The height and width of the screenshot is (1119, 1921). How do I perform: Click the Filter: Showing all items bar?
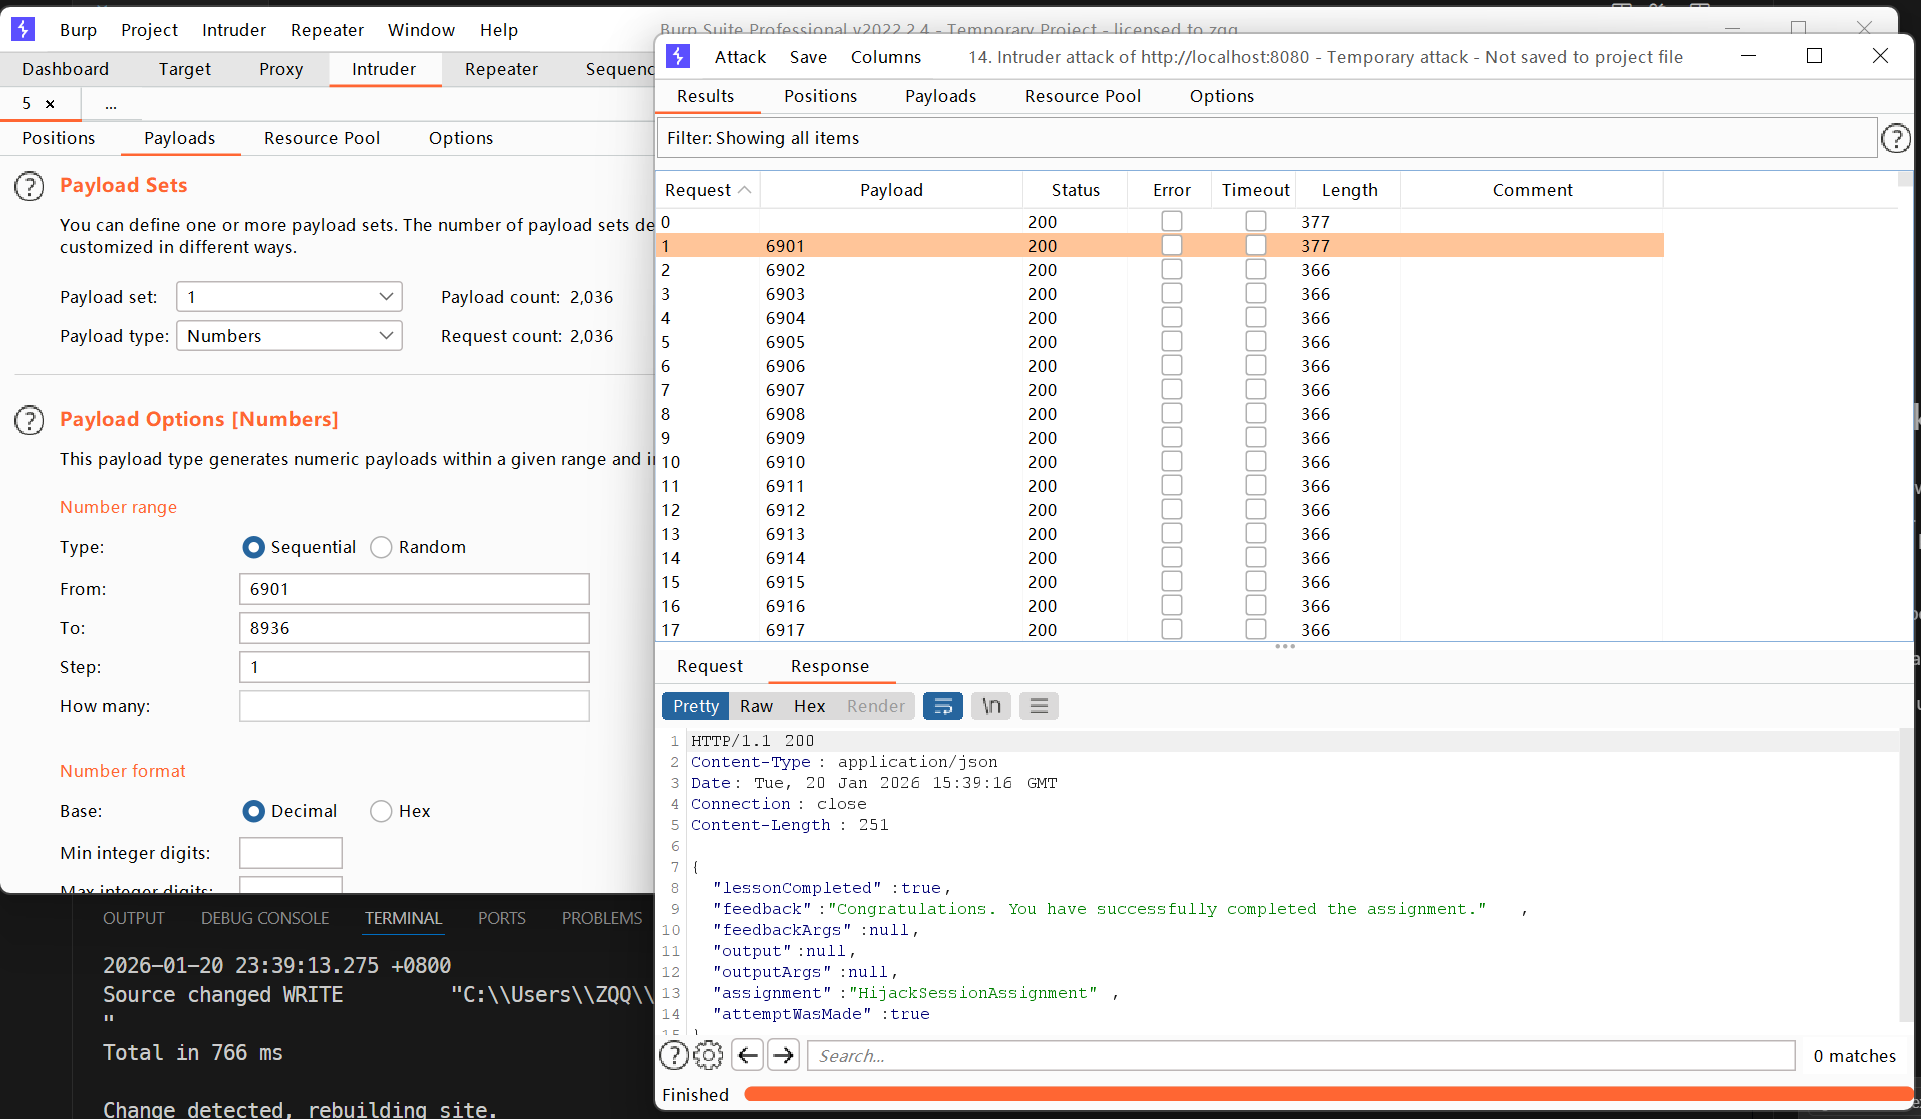pos(1265,138)
